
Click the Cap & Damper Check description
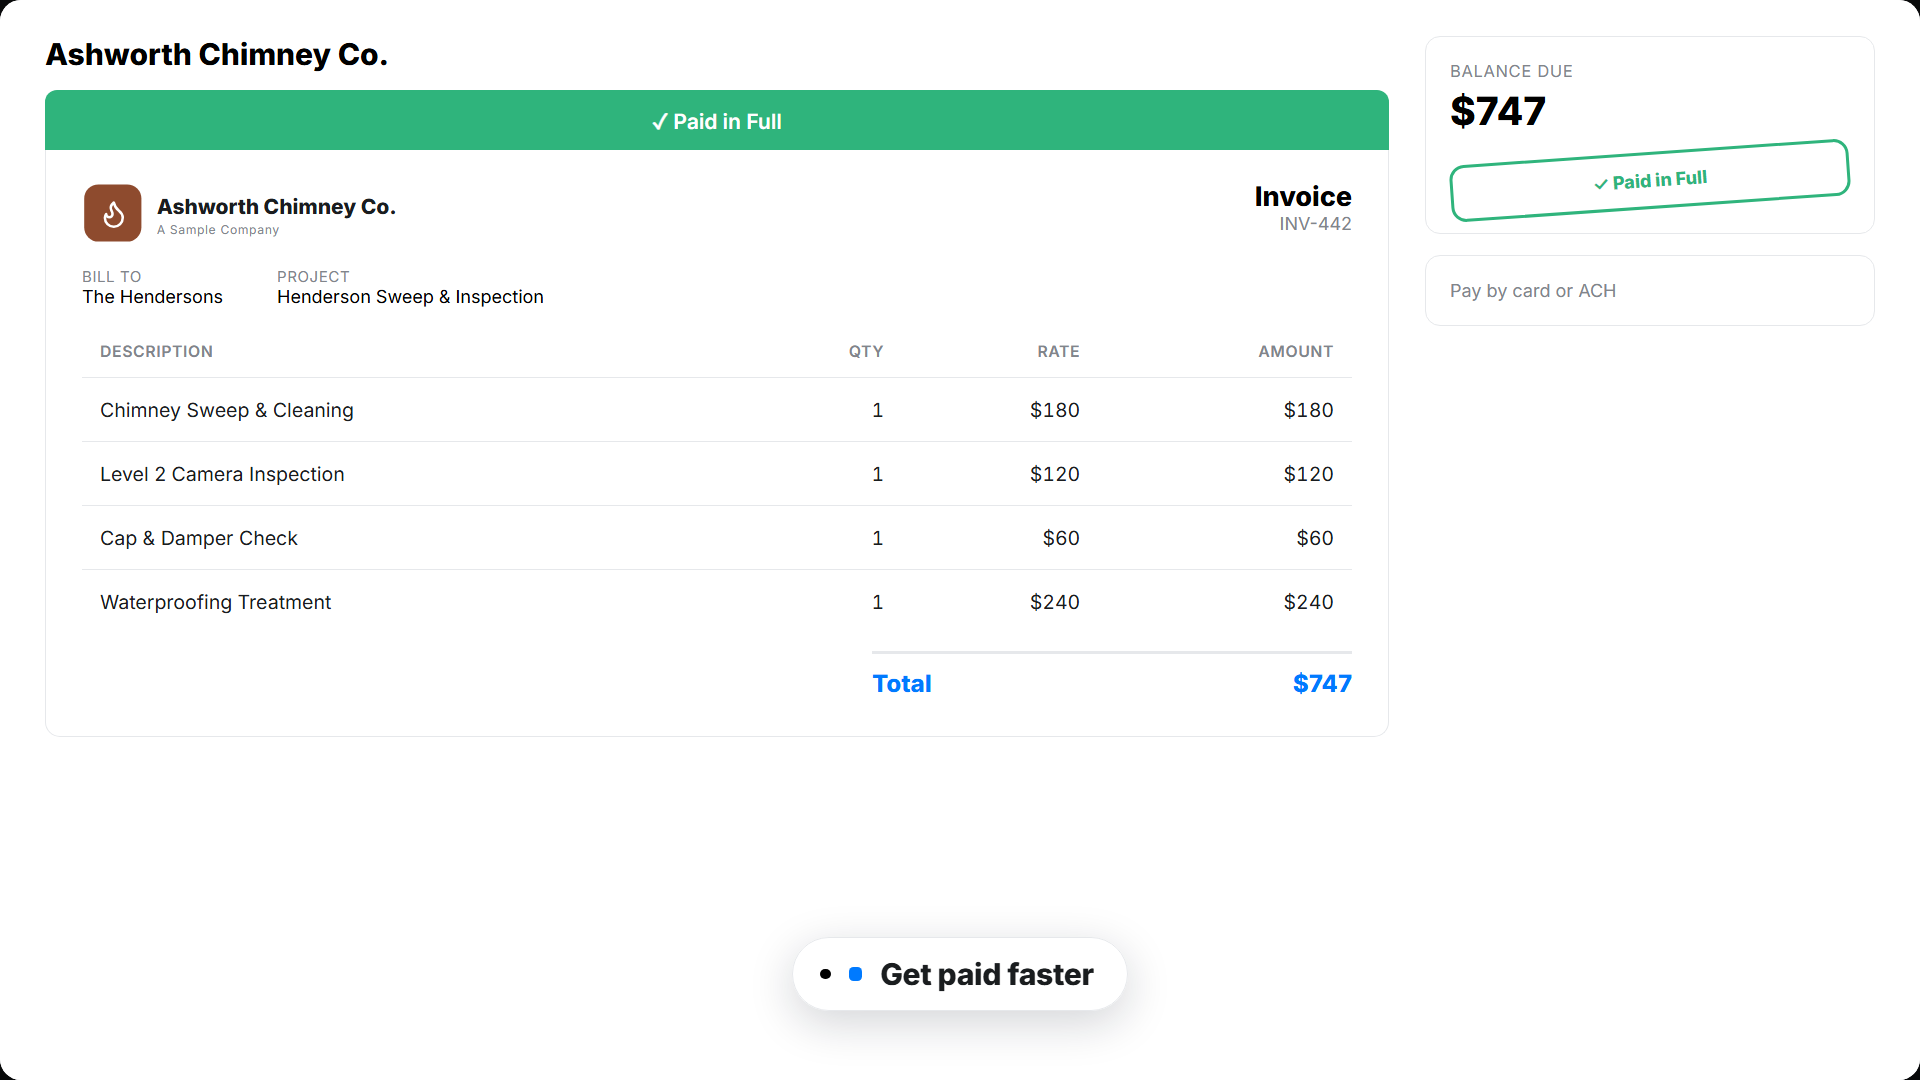tap(199, 538)
